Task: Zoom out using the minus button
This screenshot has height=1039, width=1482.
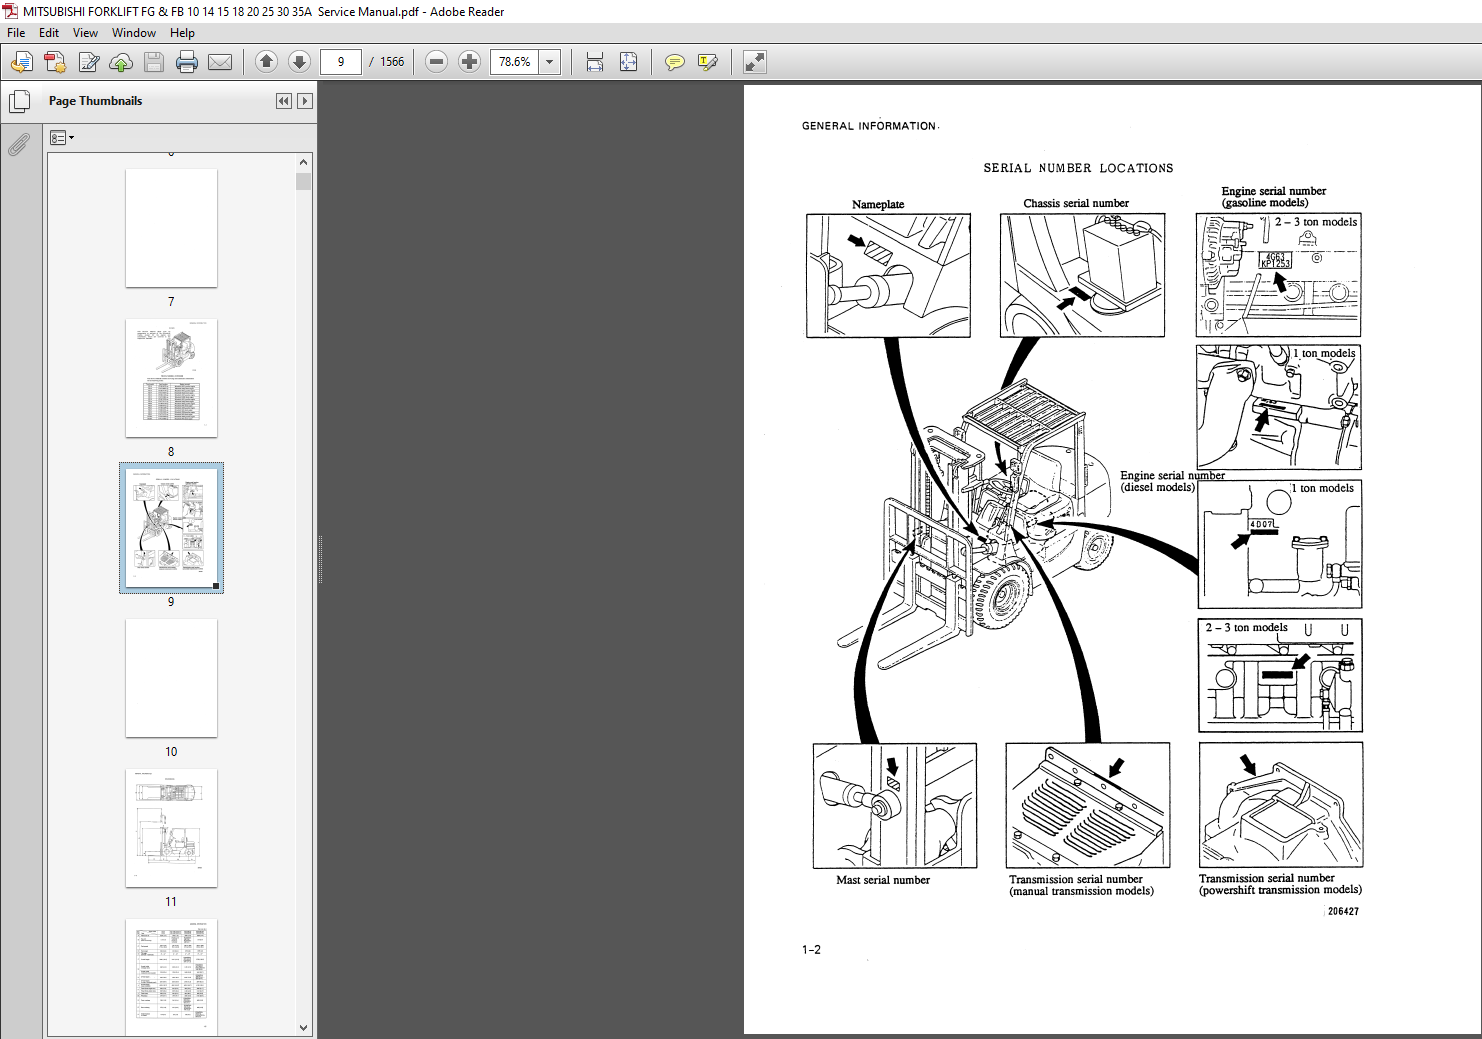Action: (x=436, y=62)
